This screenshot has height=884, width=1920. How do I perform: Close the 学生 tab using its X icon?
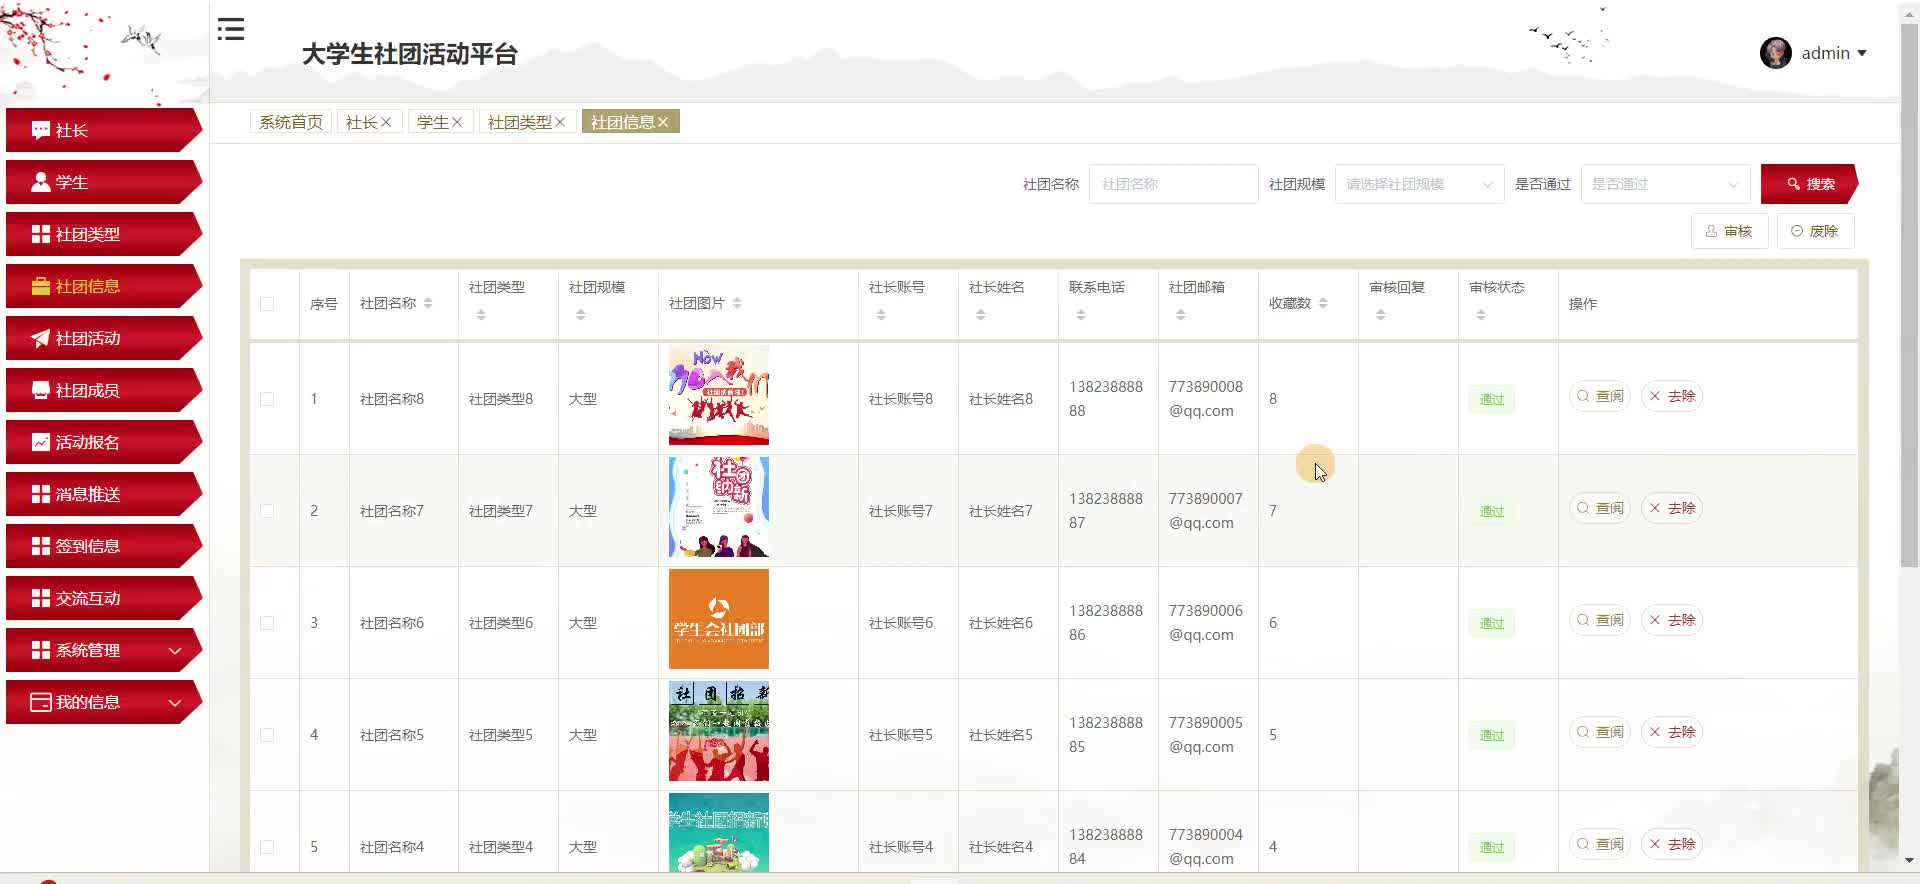coord(457,122)
